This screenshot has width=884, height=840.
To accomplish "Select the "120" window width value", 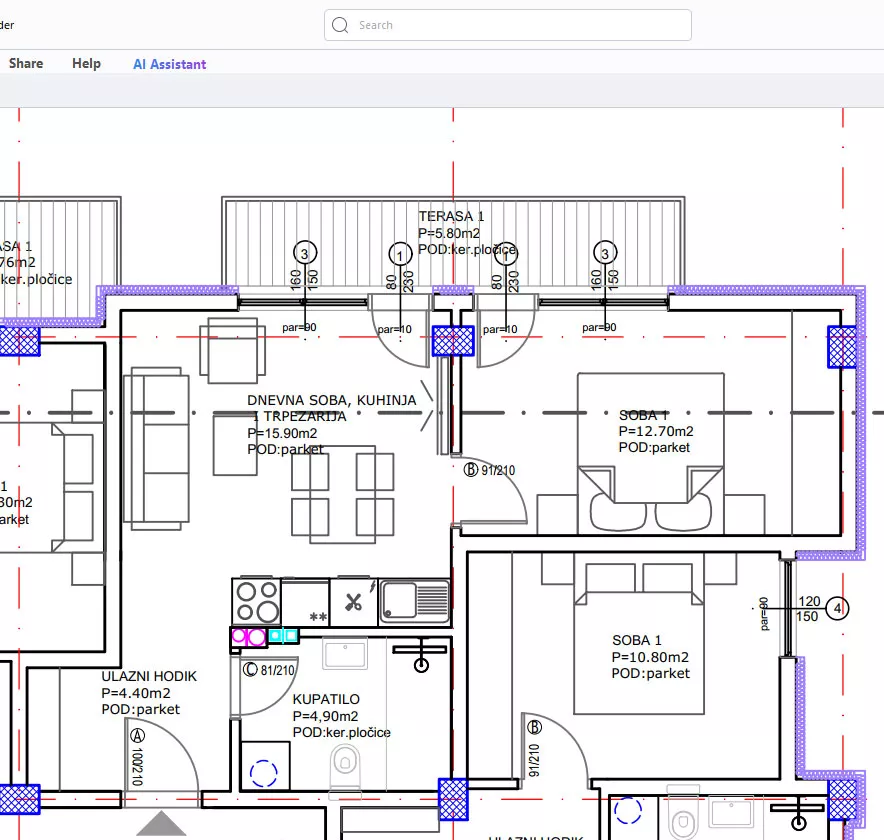I will [x=809, y=602].
